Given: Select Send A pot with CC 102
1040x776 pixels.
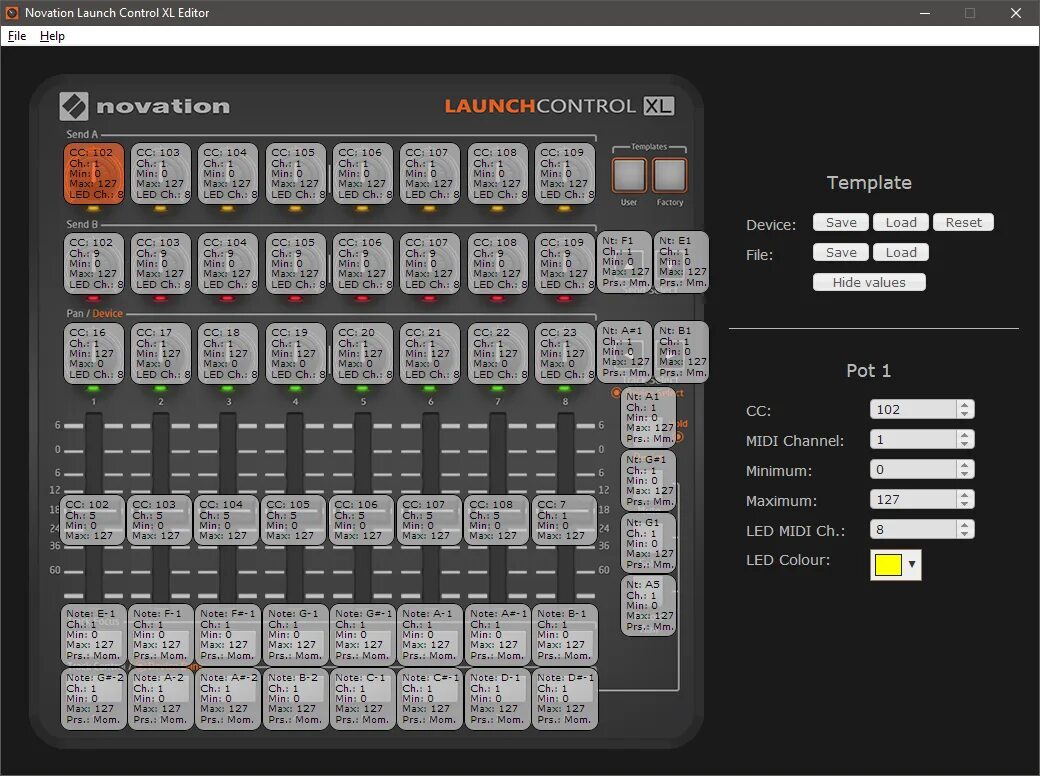Looking at the screenshot, I should (x=94, y=173).
